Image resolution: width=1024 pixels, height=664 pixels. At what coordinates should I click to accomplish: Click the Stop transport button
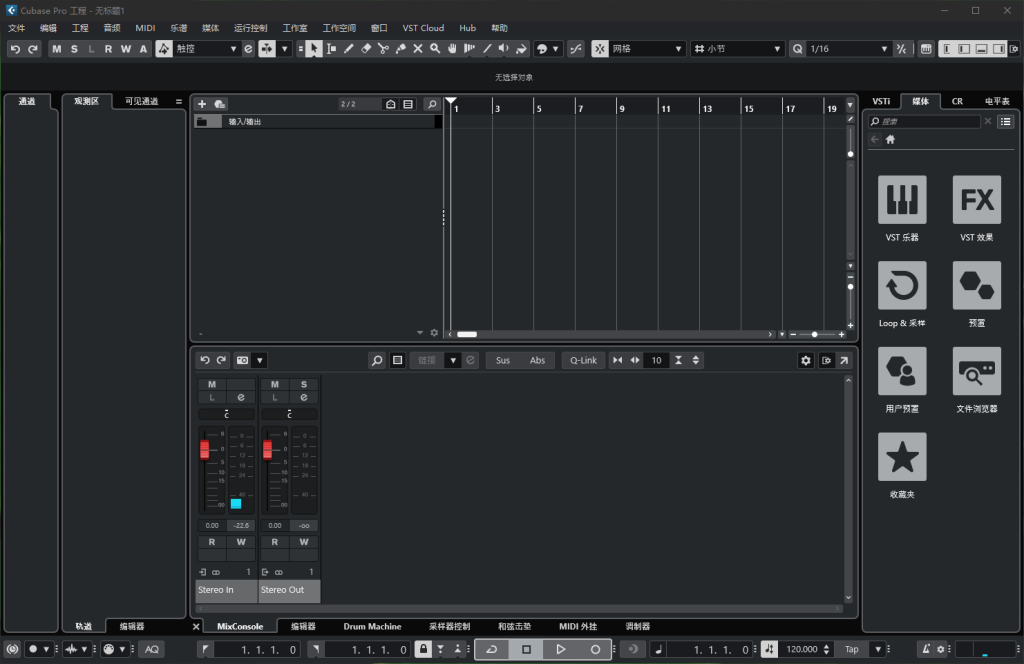tap(526, 649)
